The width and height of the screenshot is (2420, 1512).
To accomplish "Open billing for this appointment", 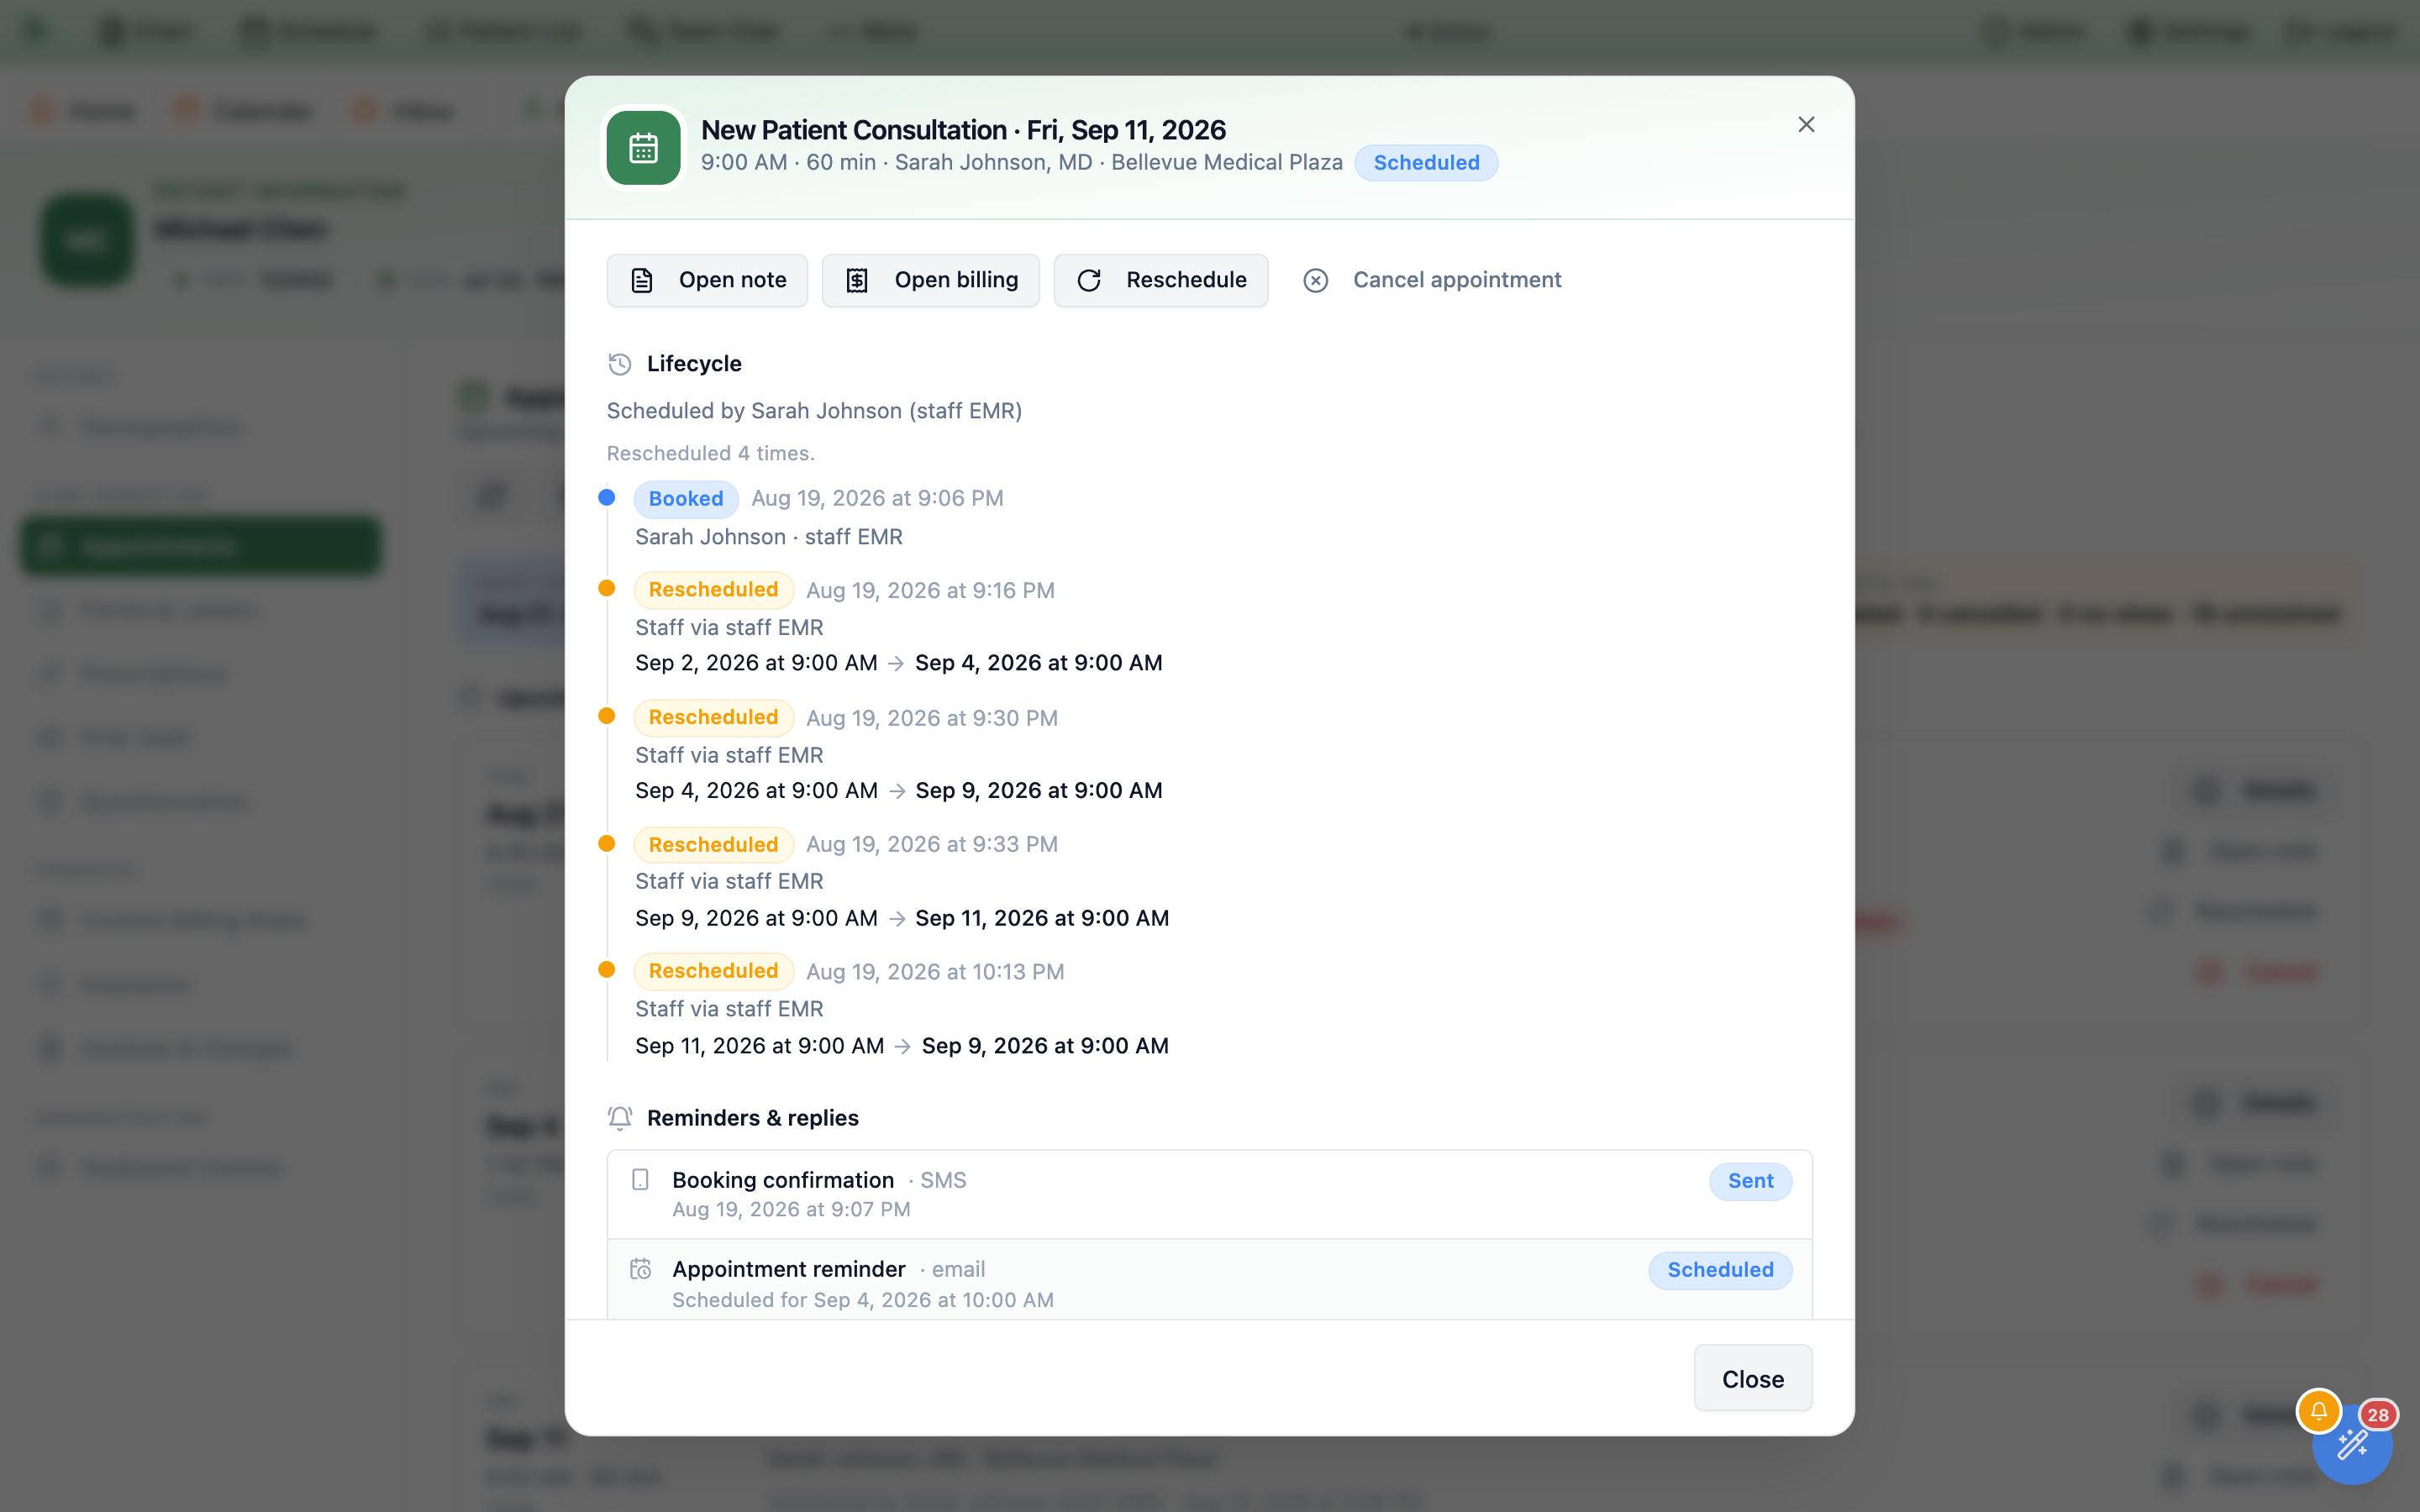I will 931,280.
